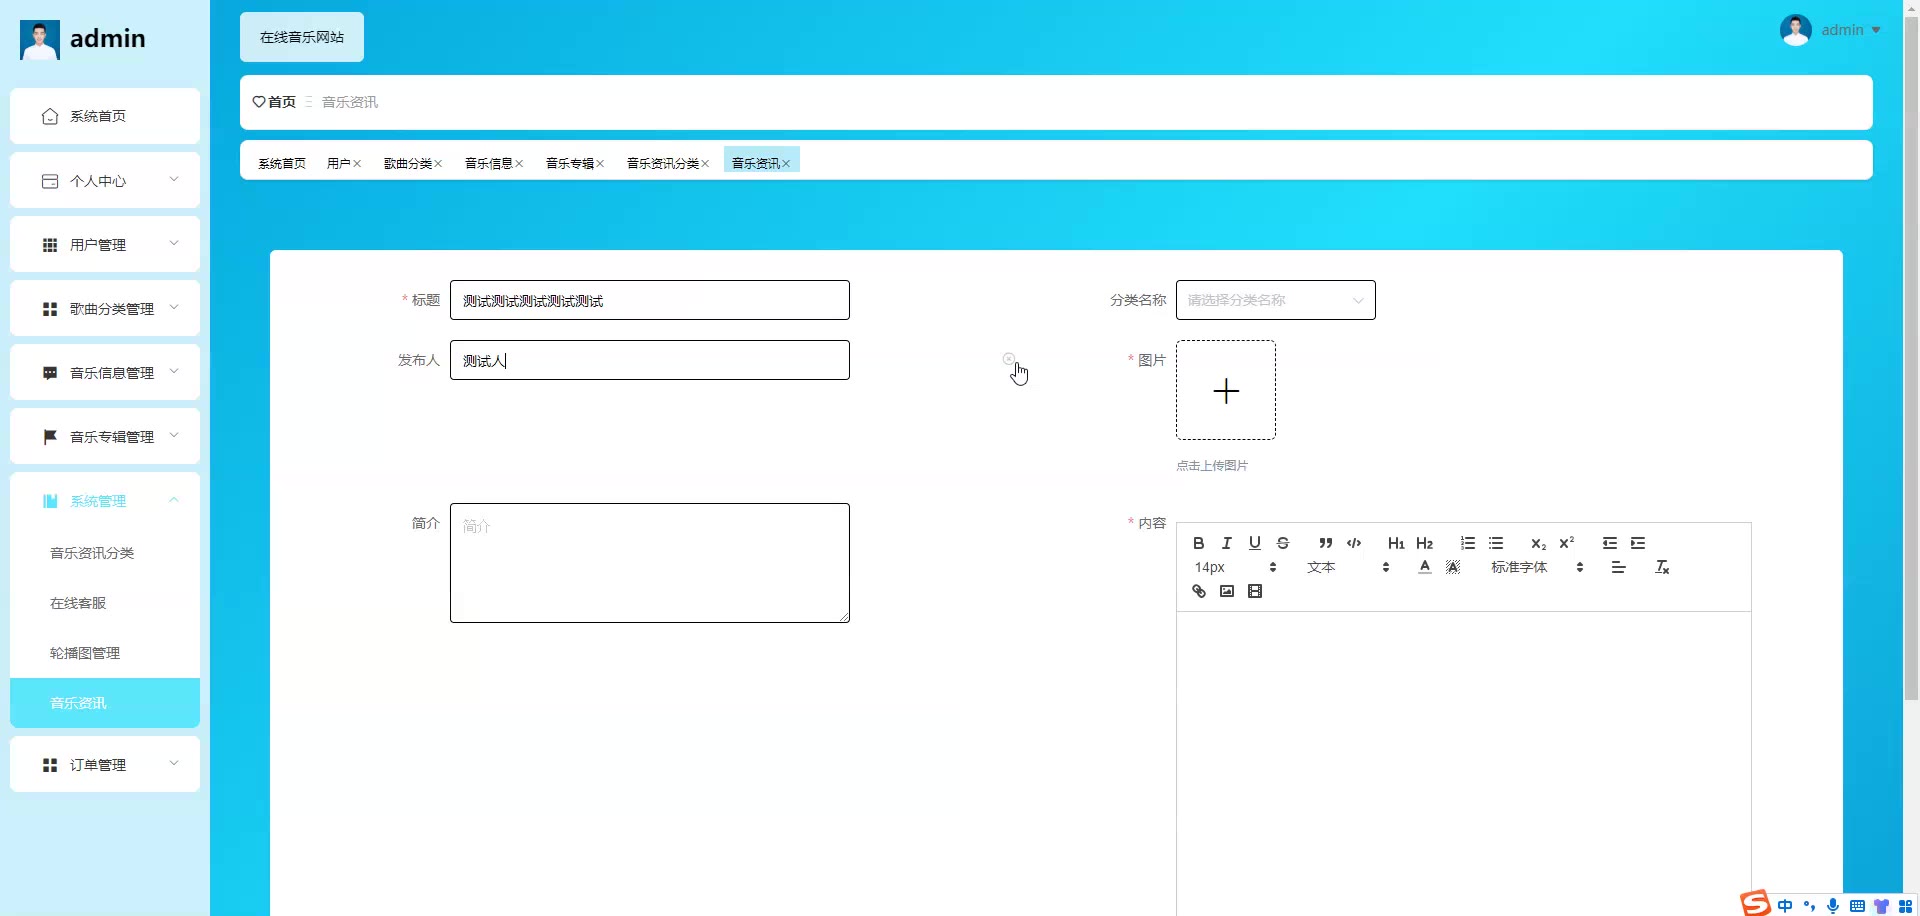Create a numbered list
This screenshot has height=916, width=1920.
coord(1467,543)
